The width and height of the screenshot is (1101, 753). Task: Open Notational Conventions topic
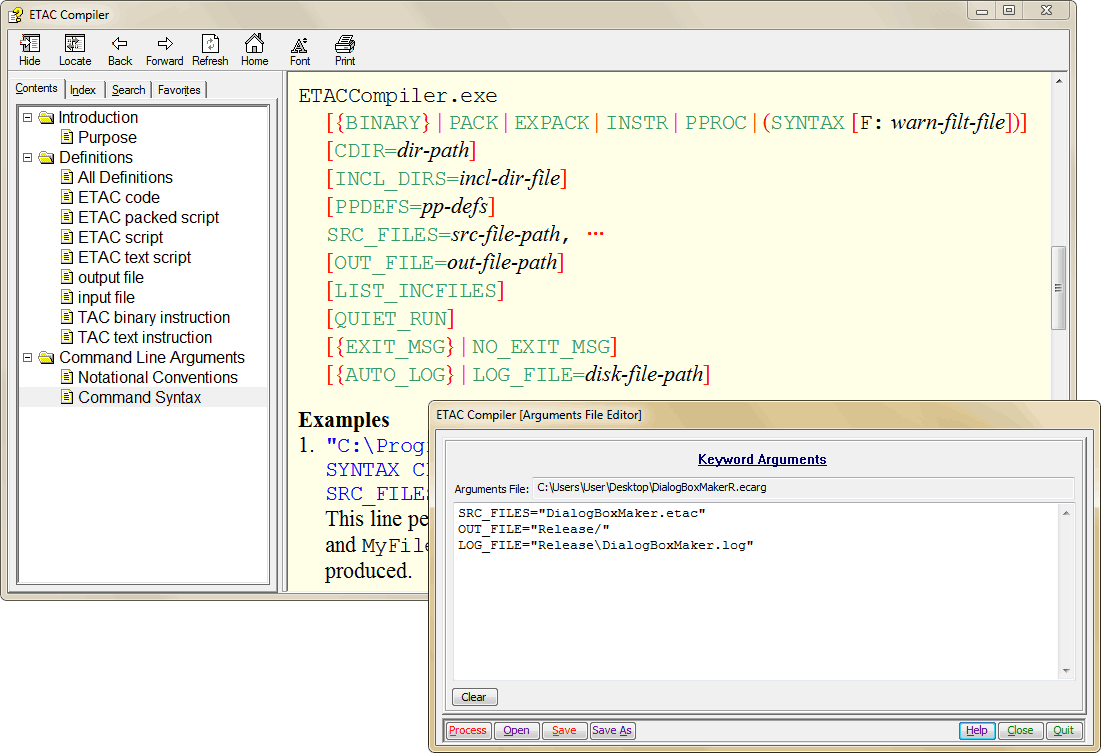[157, 378]
